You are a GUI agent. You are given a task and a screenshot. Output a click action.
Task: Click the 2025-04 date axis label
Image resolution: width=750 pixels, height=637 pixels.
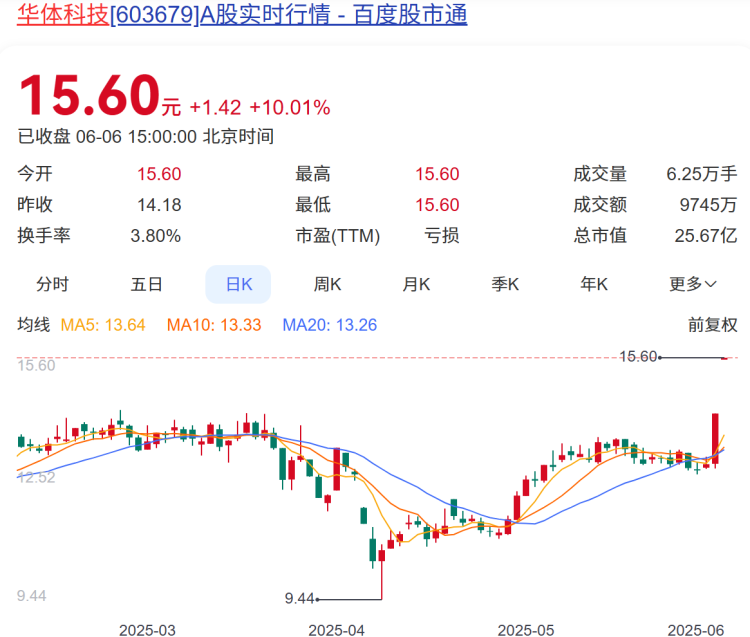336,630
